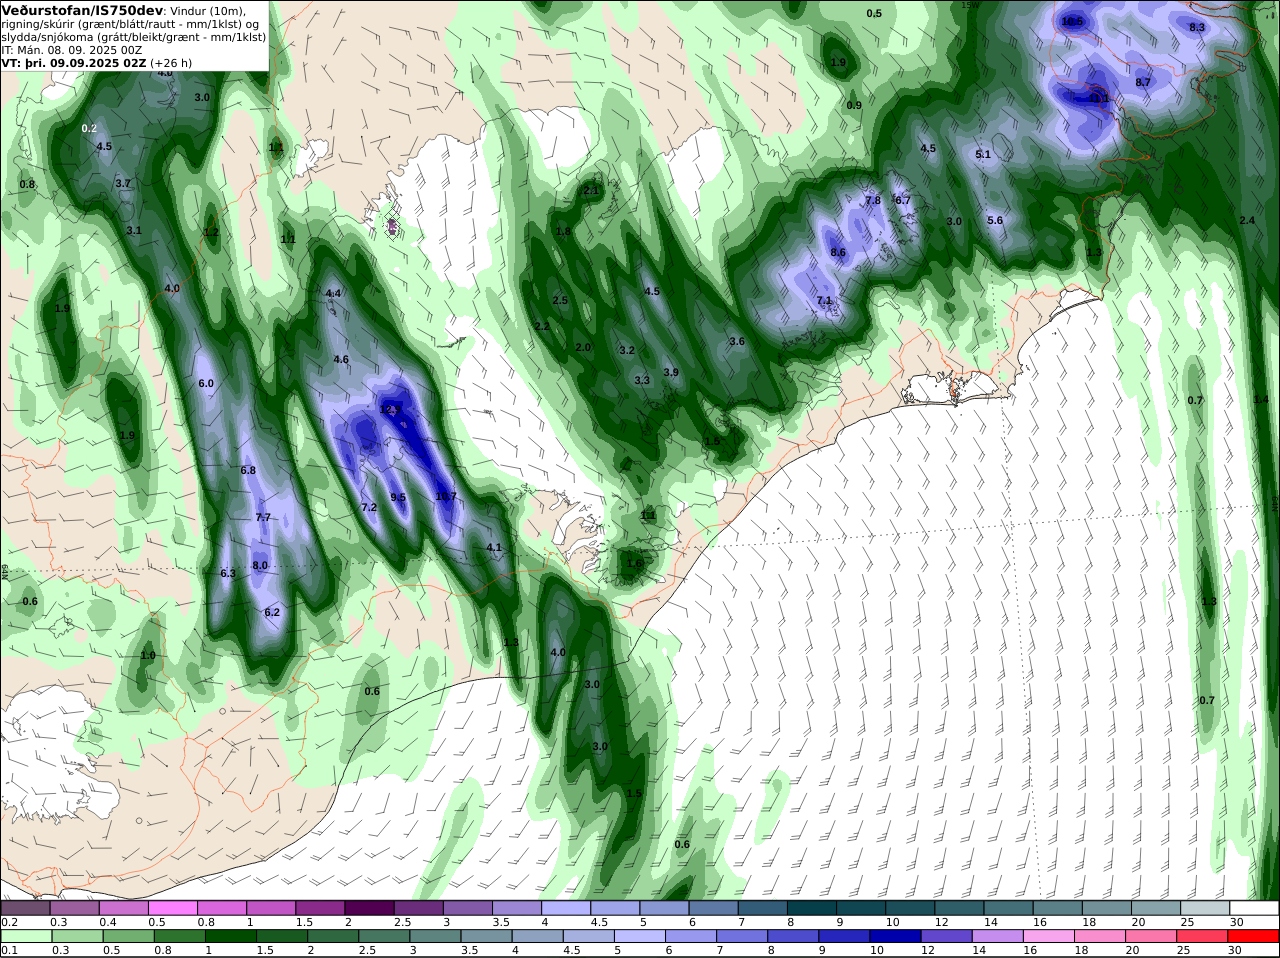This screenshot has height=958, width=1280.
Task: Click the precipitation value 3.2 on the map
Action: click(627, 350)
